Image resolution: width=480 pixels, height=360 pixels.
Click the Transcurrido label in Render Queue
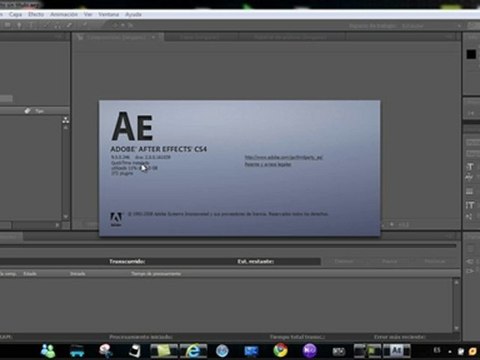127,261
